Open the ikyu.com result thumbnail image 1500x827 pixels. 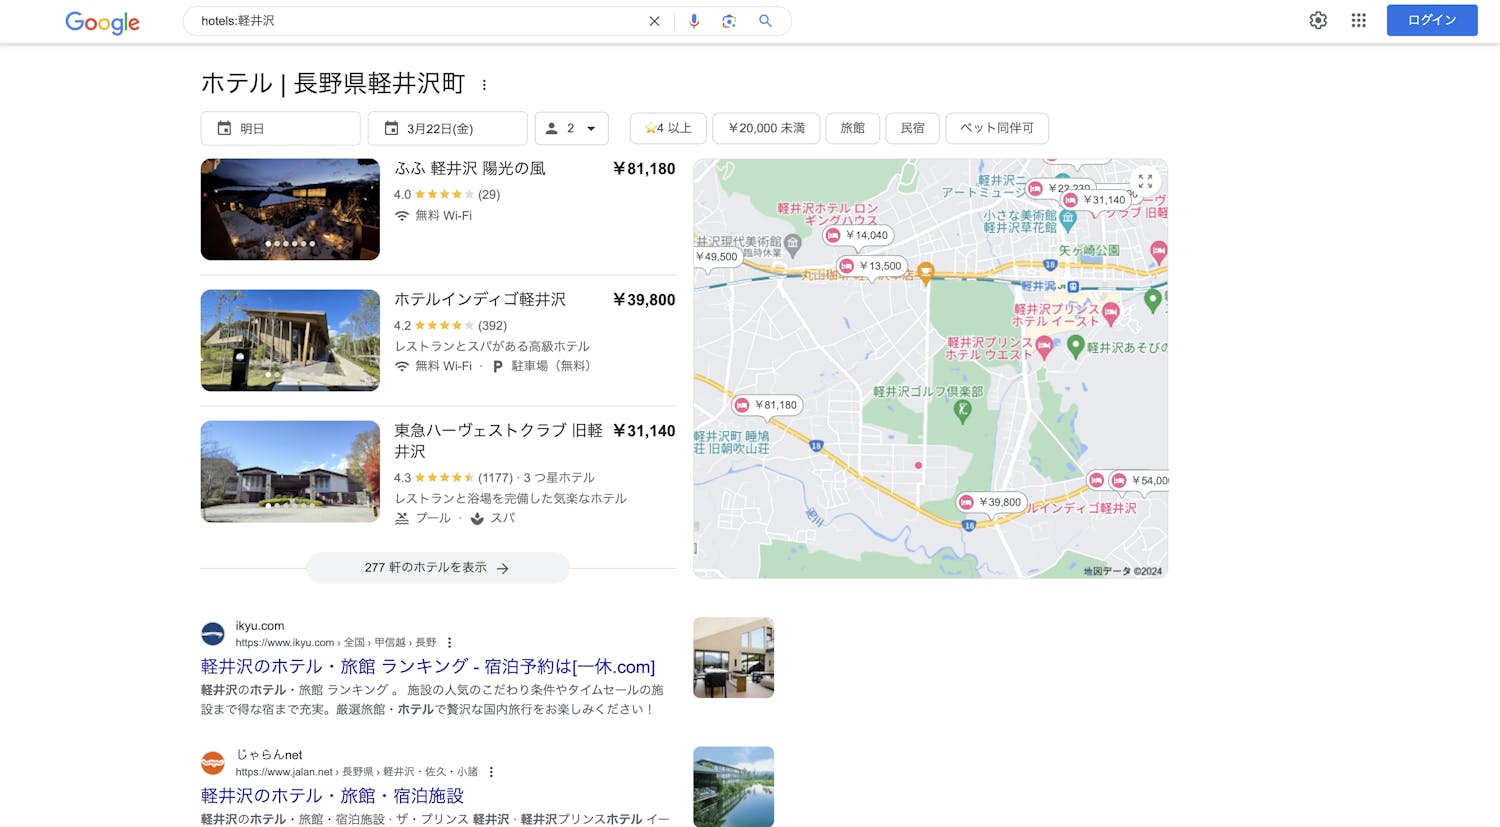pyautogui.click(x=733, y=658)
